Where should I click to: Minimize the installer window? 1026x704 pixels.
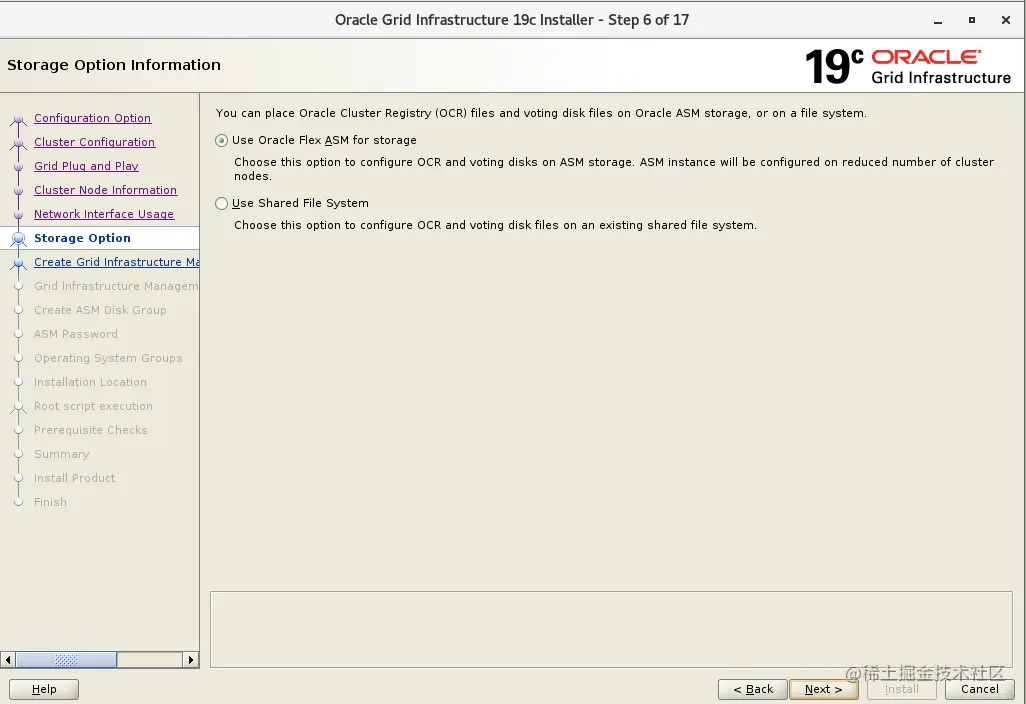tap(938, 20)
